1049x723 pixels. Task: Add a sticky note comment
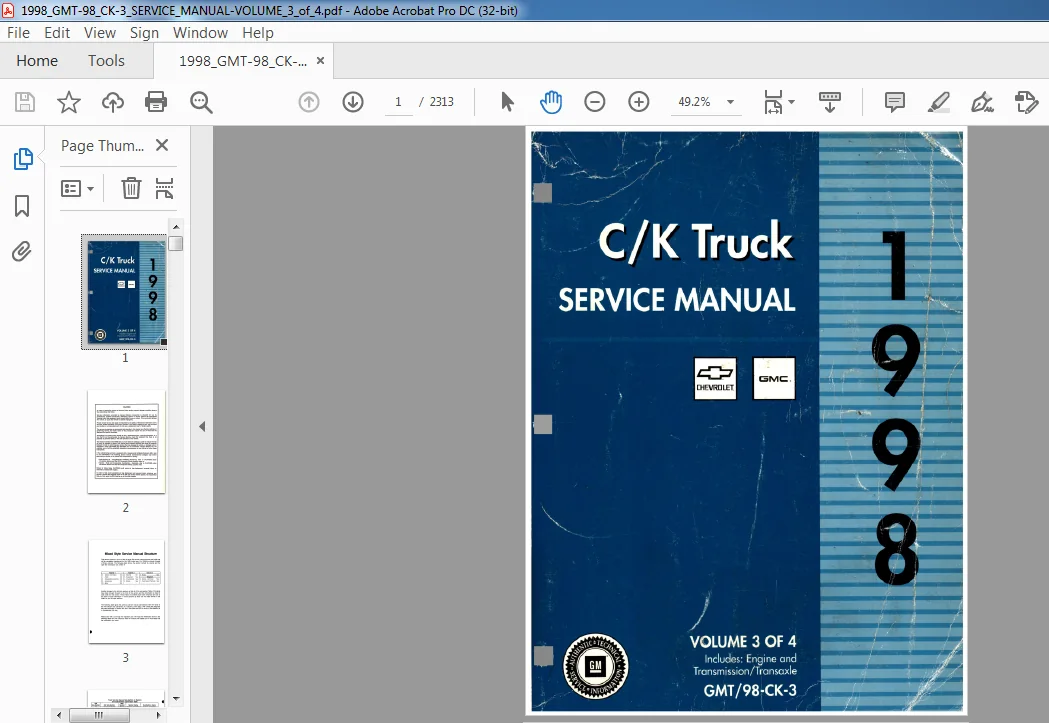(894, 102)
